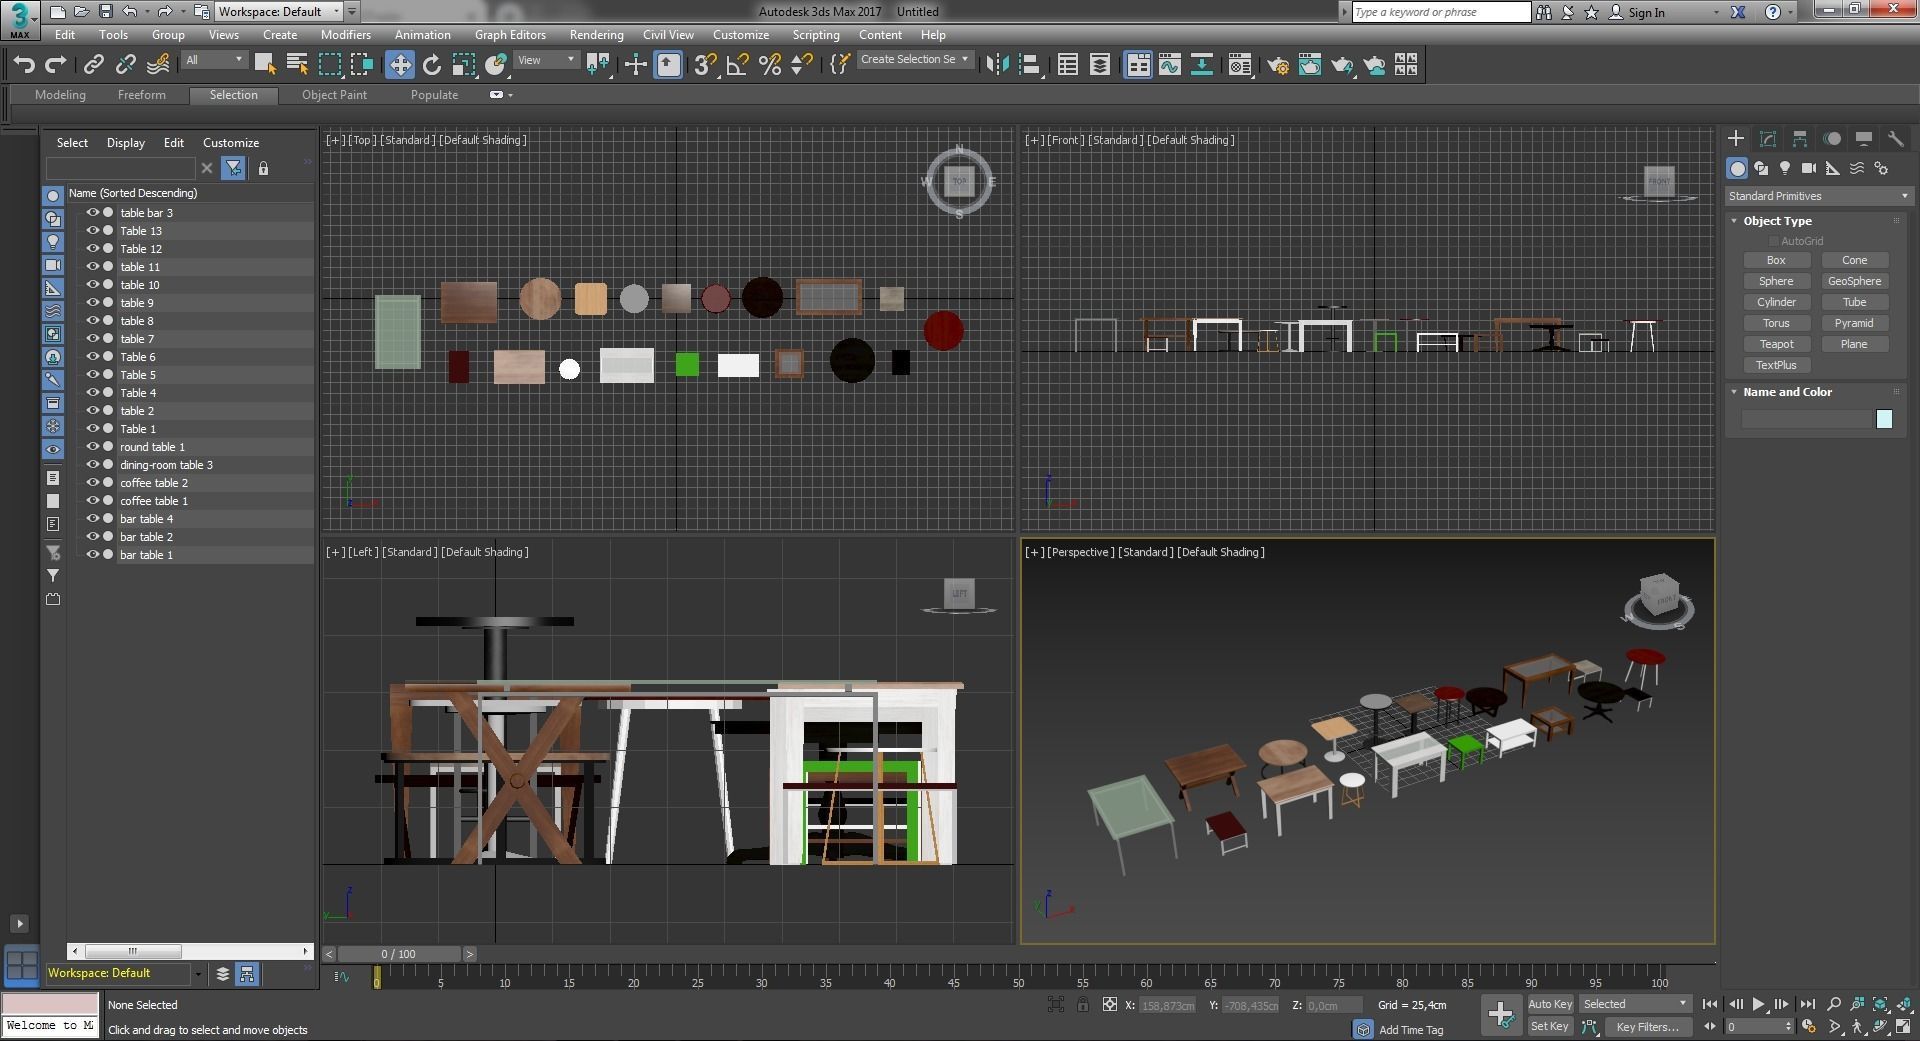Toggle the Angle Snap icon
Screen dimensions: 1920x1041
click(x=738, y=65)
